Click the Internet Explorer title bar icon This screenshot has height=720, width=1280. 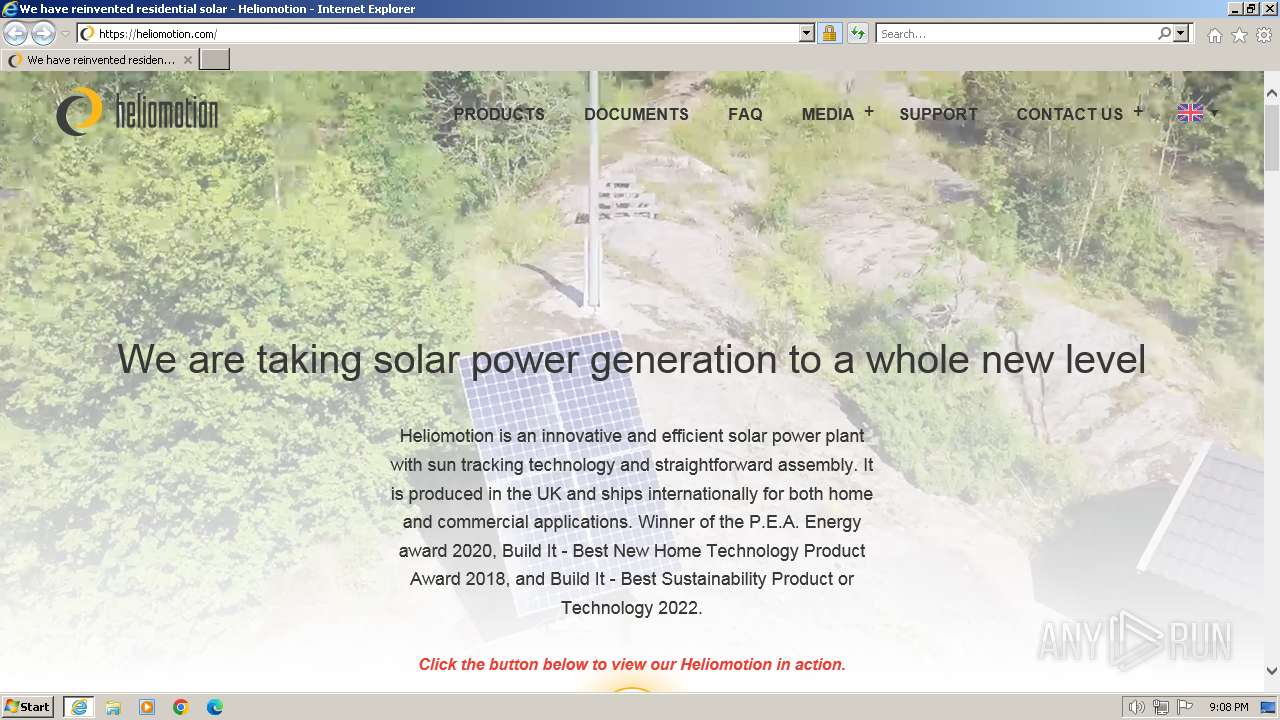coord(10,9)
